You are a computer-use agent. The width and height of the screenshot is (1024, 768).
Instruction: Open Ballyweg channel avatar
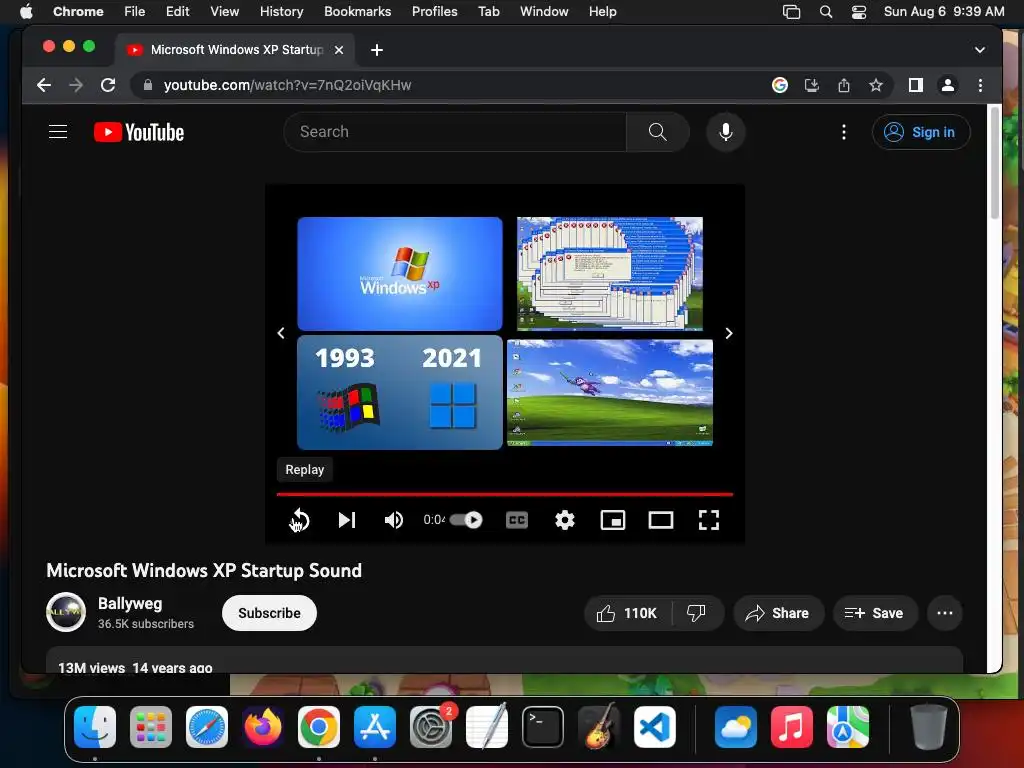[x=66, y=612]
